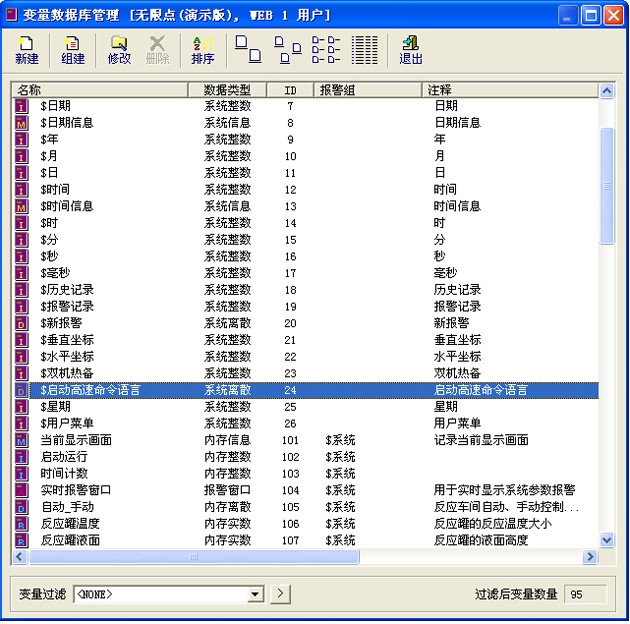Image resolution: width=630 pixels, height=624 pixels.
Task: Click horizontal scrollbar left arrow
Action: 20,556
